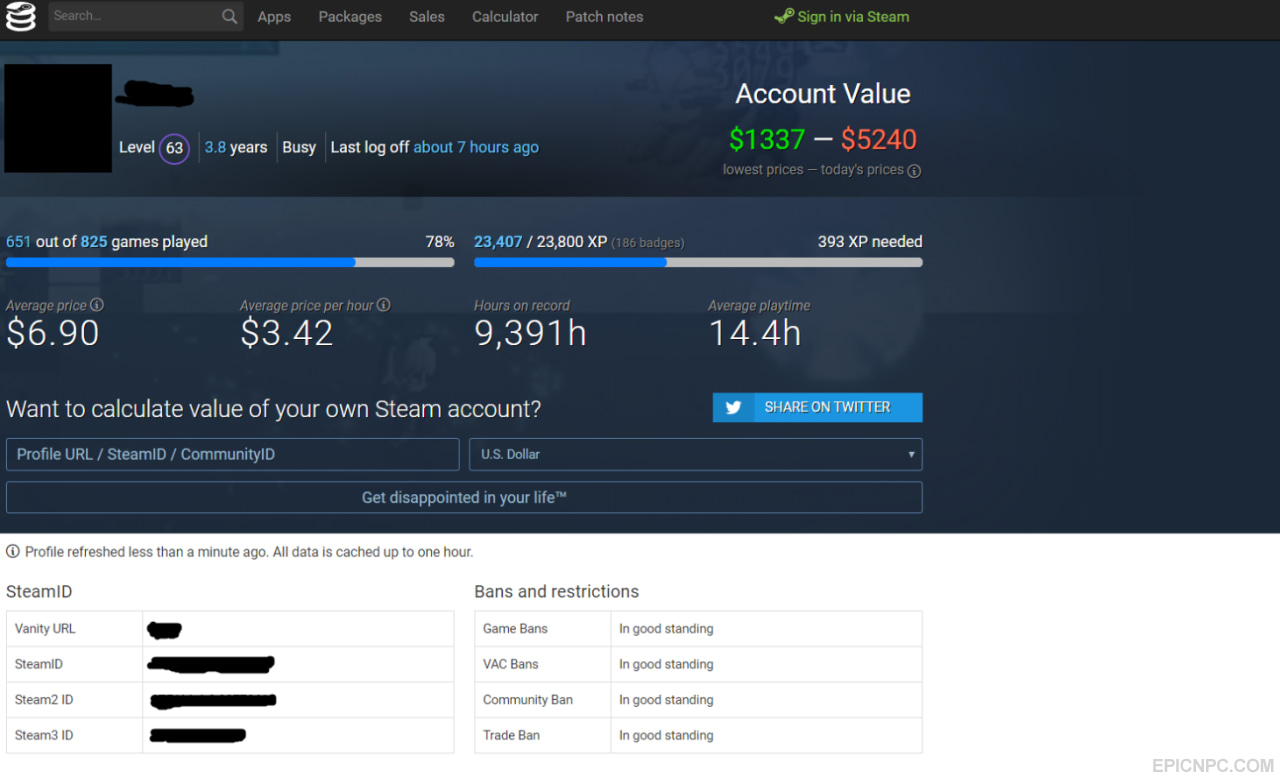The image size is (1280, 777).
Task: Click the Steam icon beside Sign in
Action: coord(784,16)
